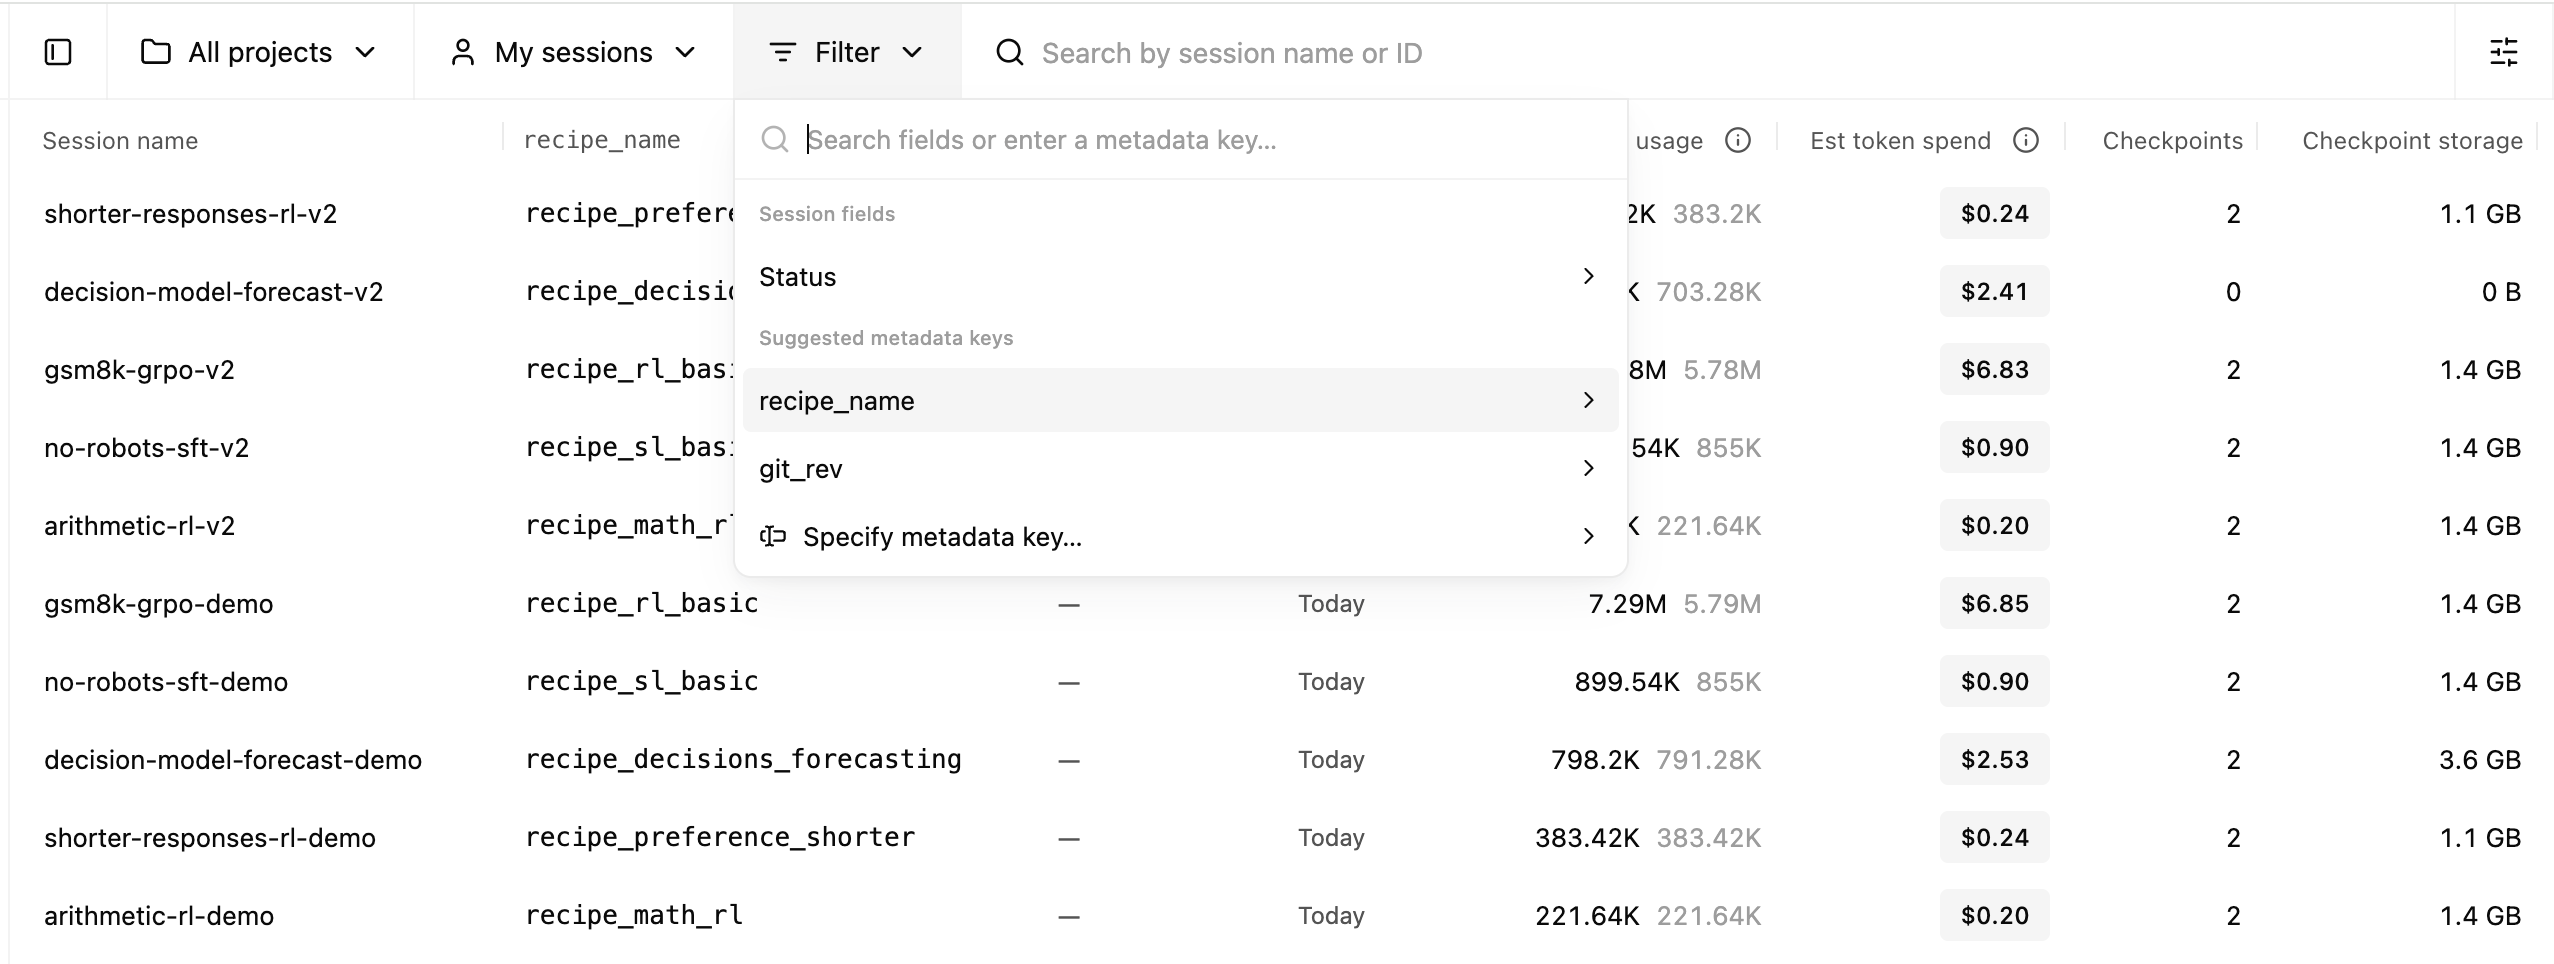Open the display settings sliders icon
This screenshot has height=964, width=2554.
coord(2503,52)
